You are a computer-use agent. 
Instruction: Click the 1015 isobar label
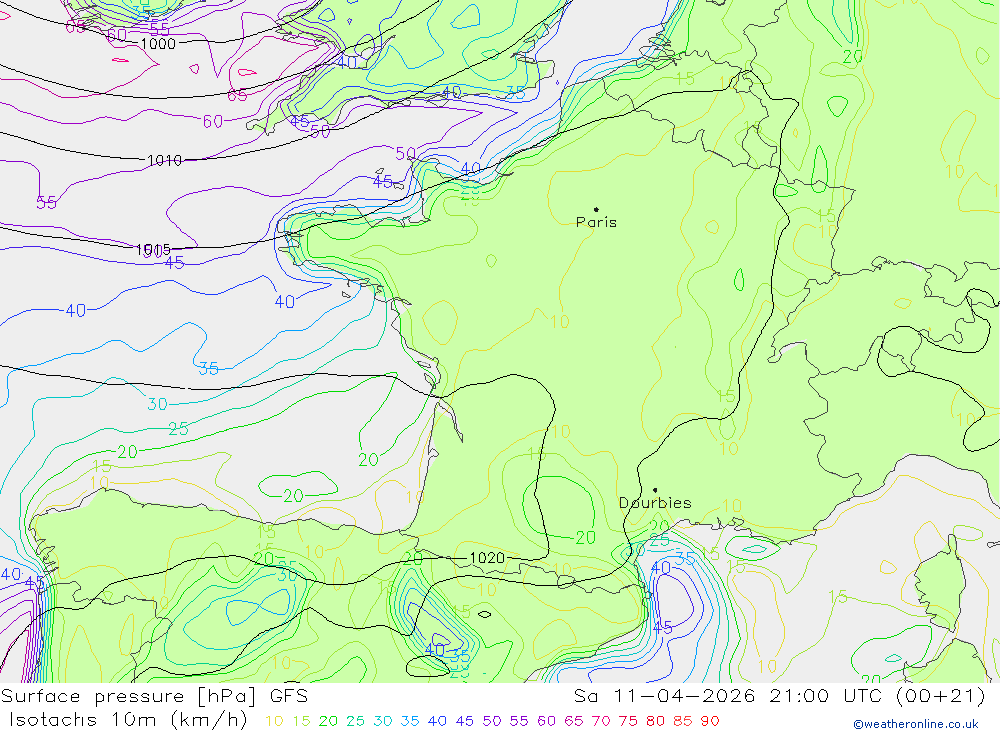pyautogui.click(x=153, y=249)
